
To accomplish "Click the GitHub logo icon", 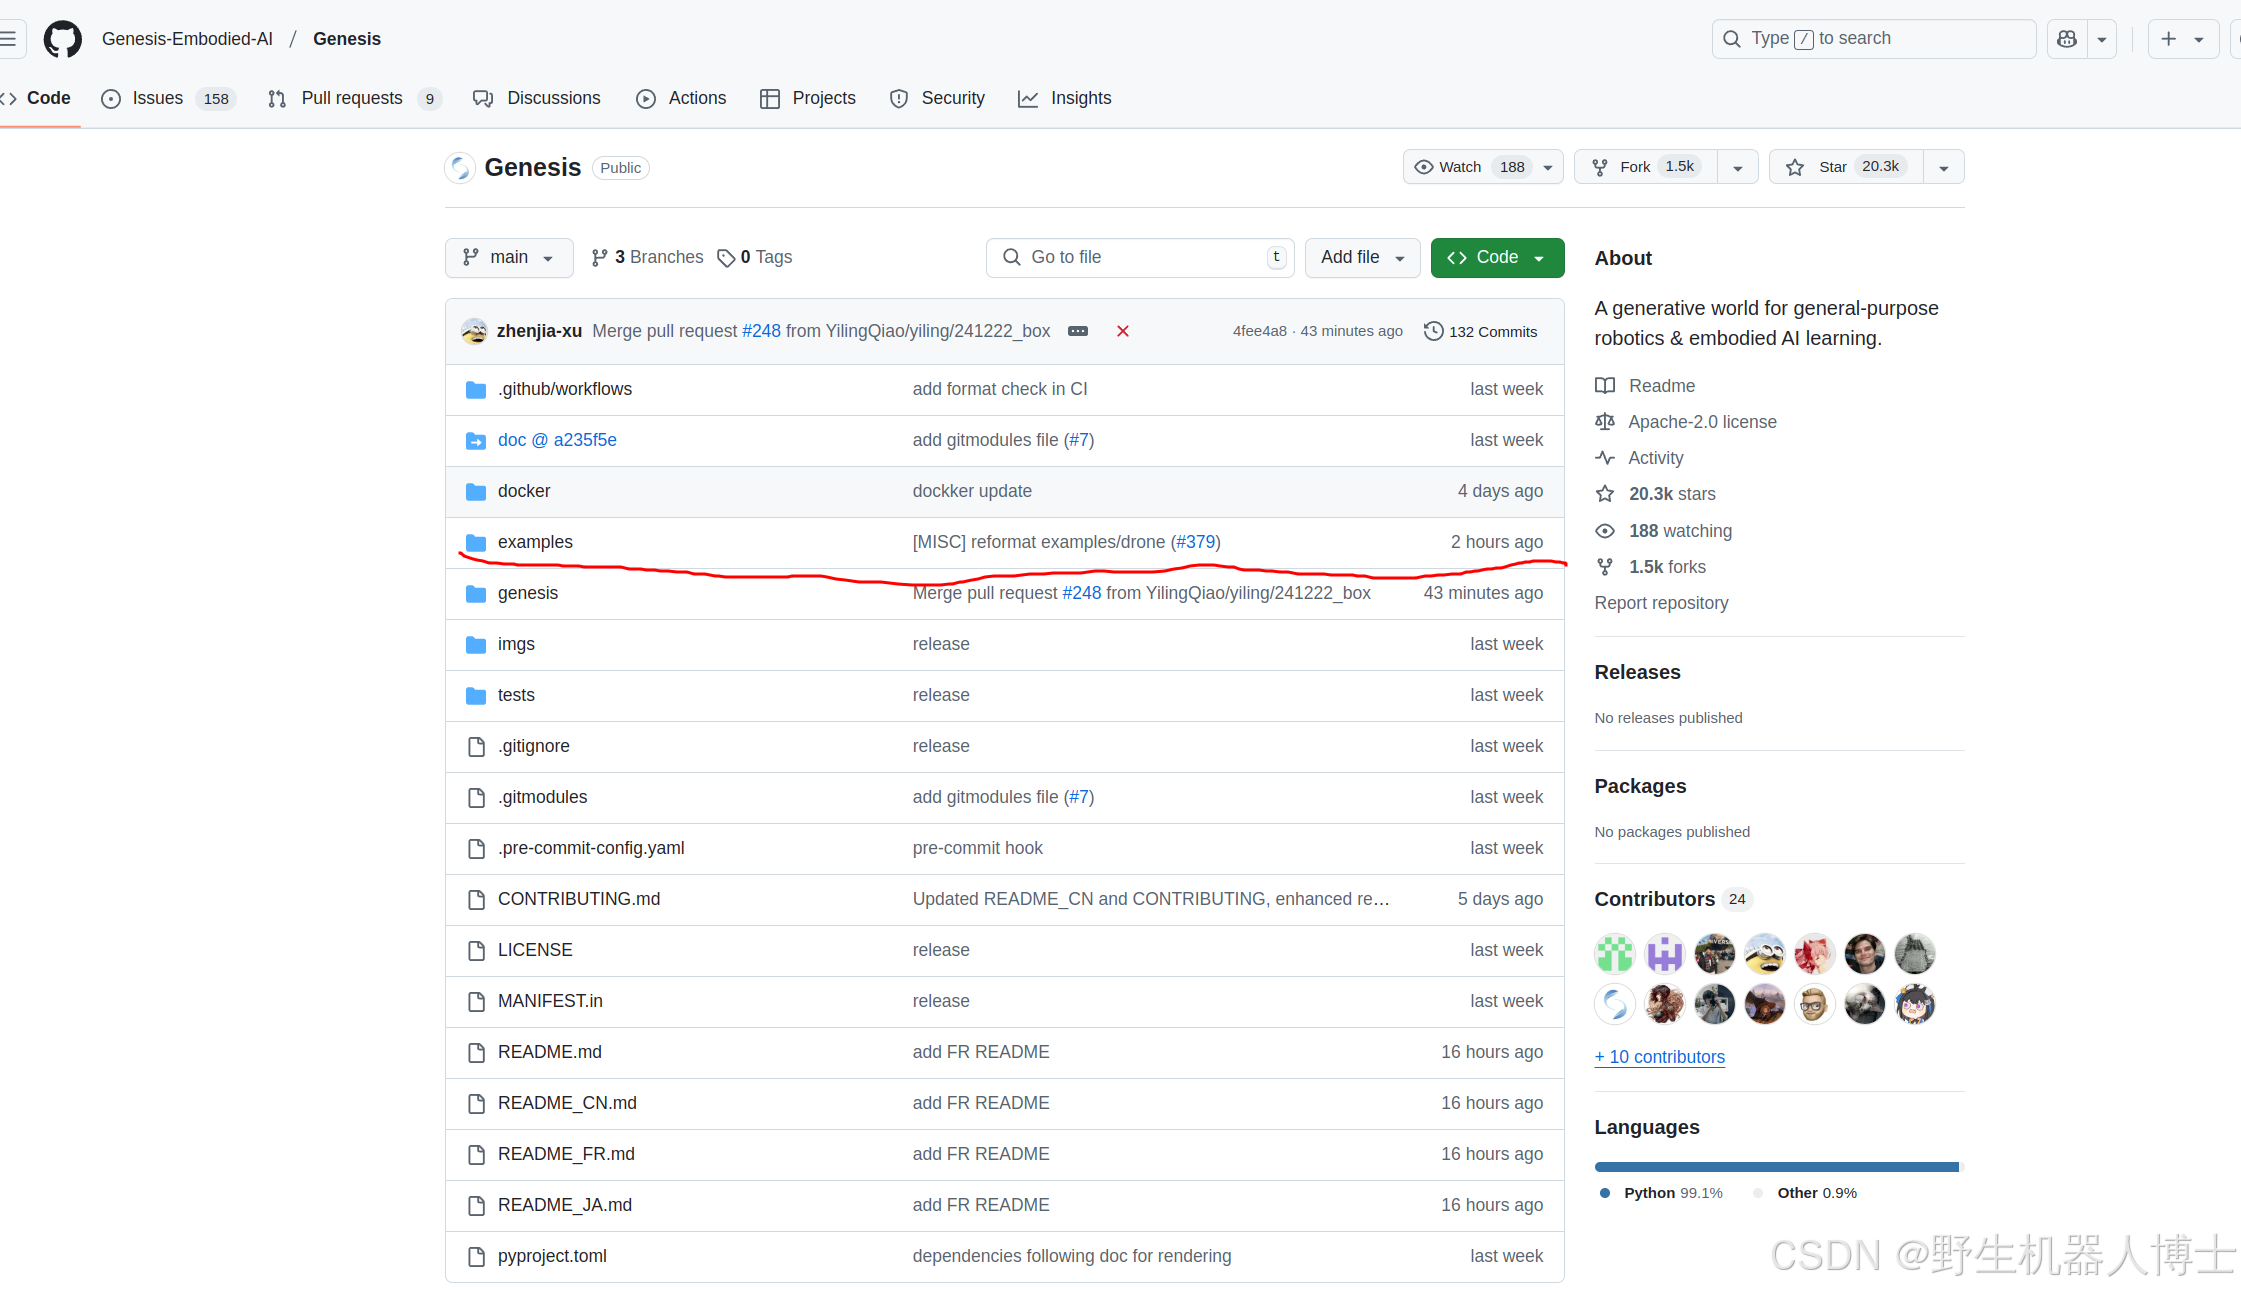I will click(x=62, y=39).
